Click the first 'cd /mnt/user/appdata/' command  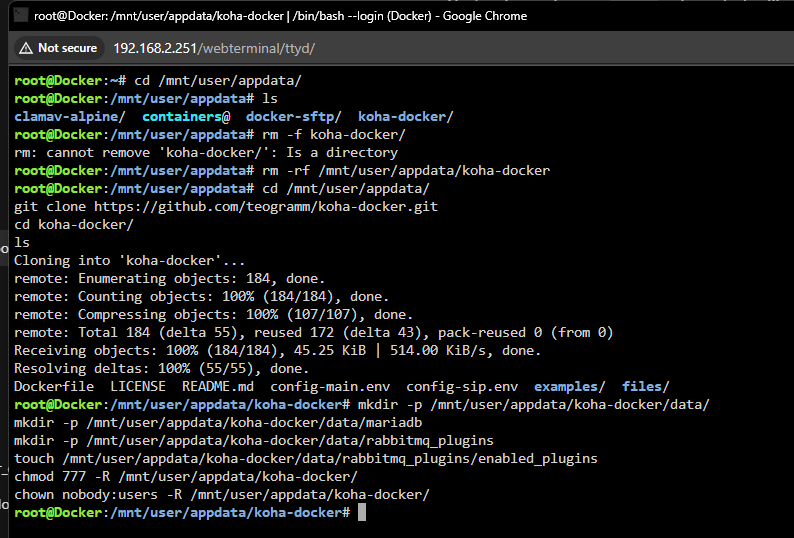(218, 81)
